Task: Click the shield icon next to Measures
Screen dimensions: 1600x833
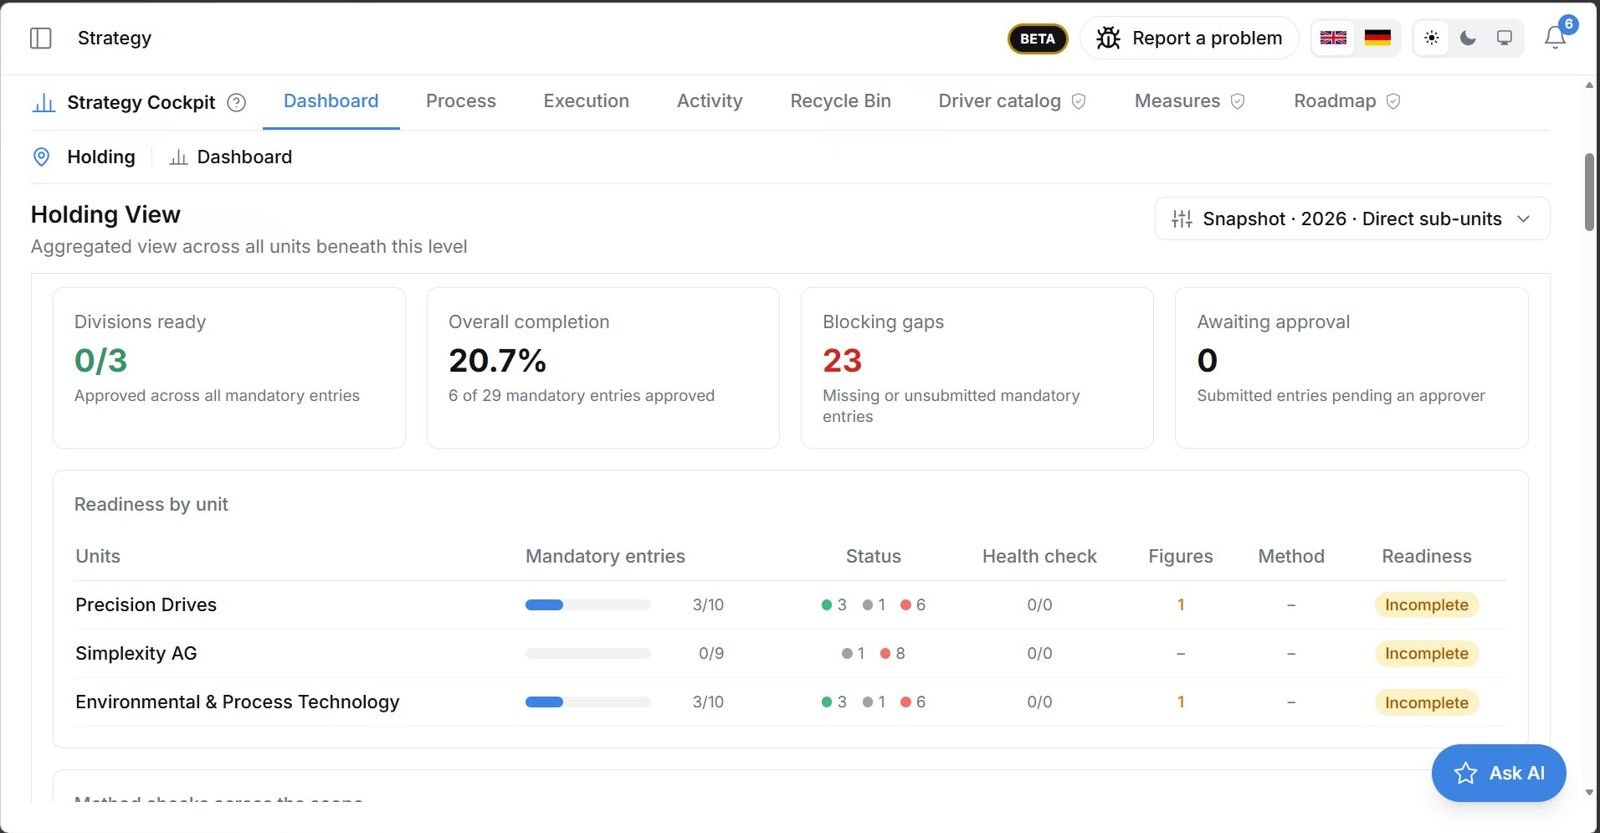Action: (1238, 101)
